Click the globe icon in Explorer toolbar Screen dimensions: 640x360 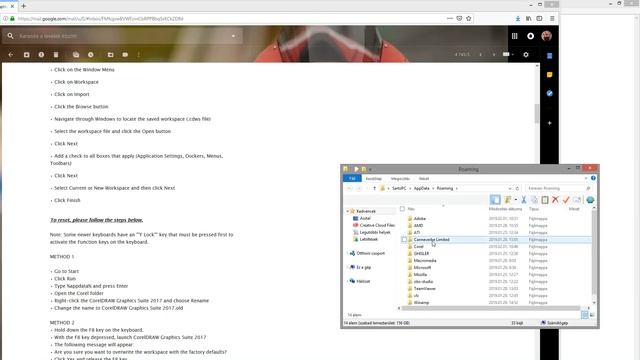590,200
